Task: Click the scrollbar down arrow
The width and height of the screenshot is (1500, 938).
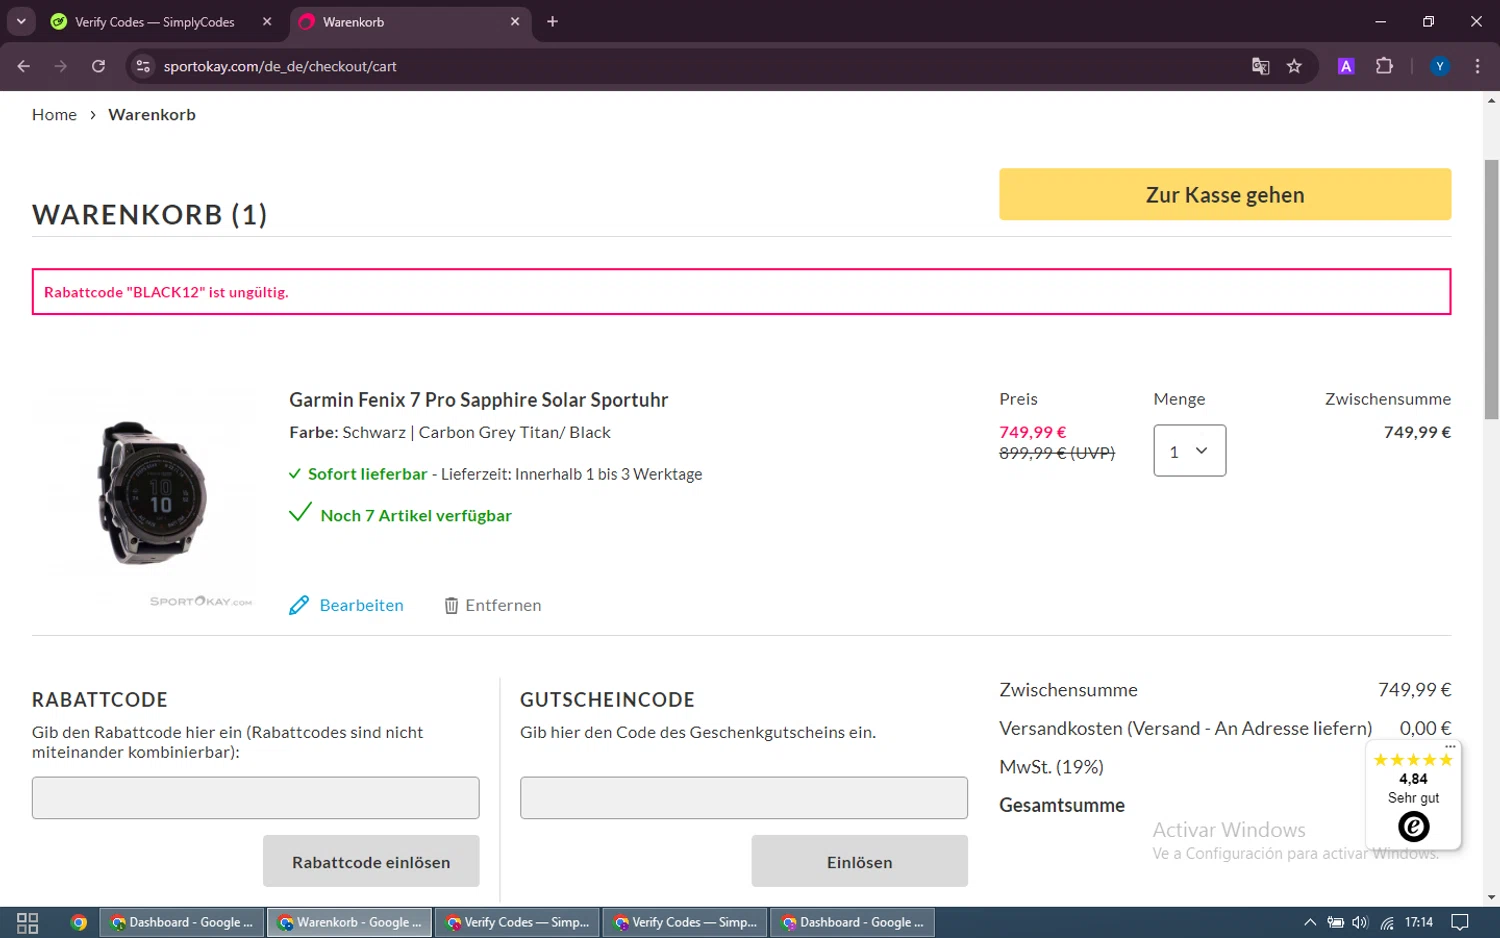Action: 1491,897
